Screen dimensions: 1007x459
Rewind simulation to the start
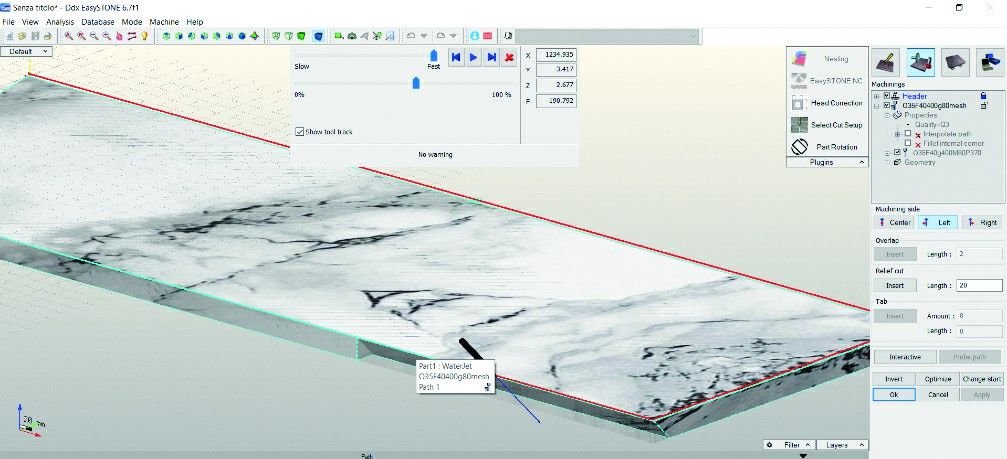tap(455, 57)
